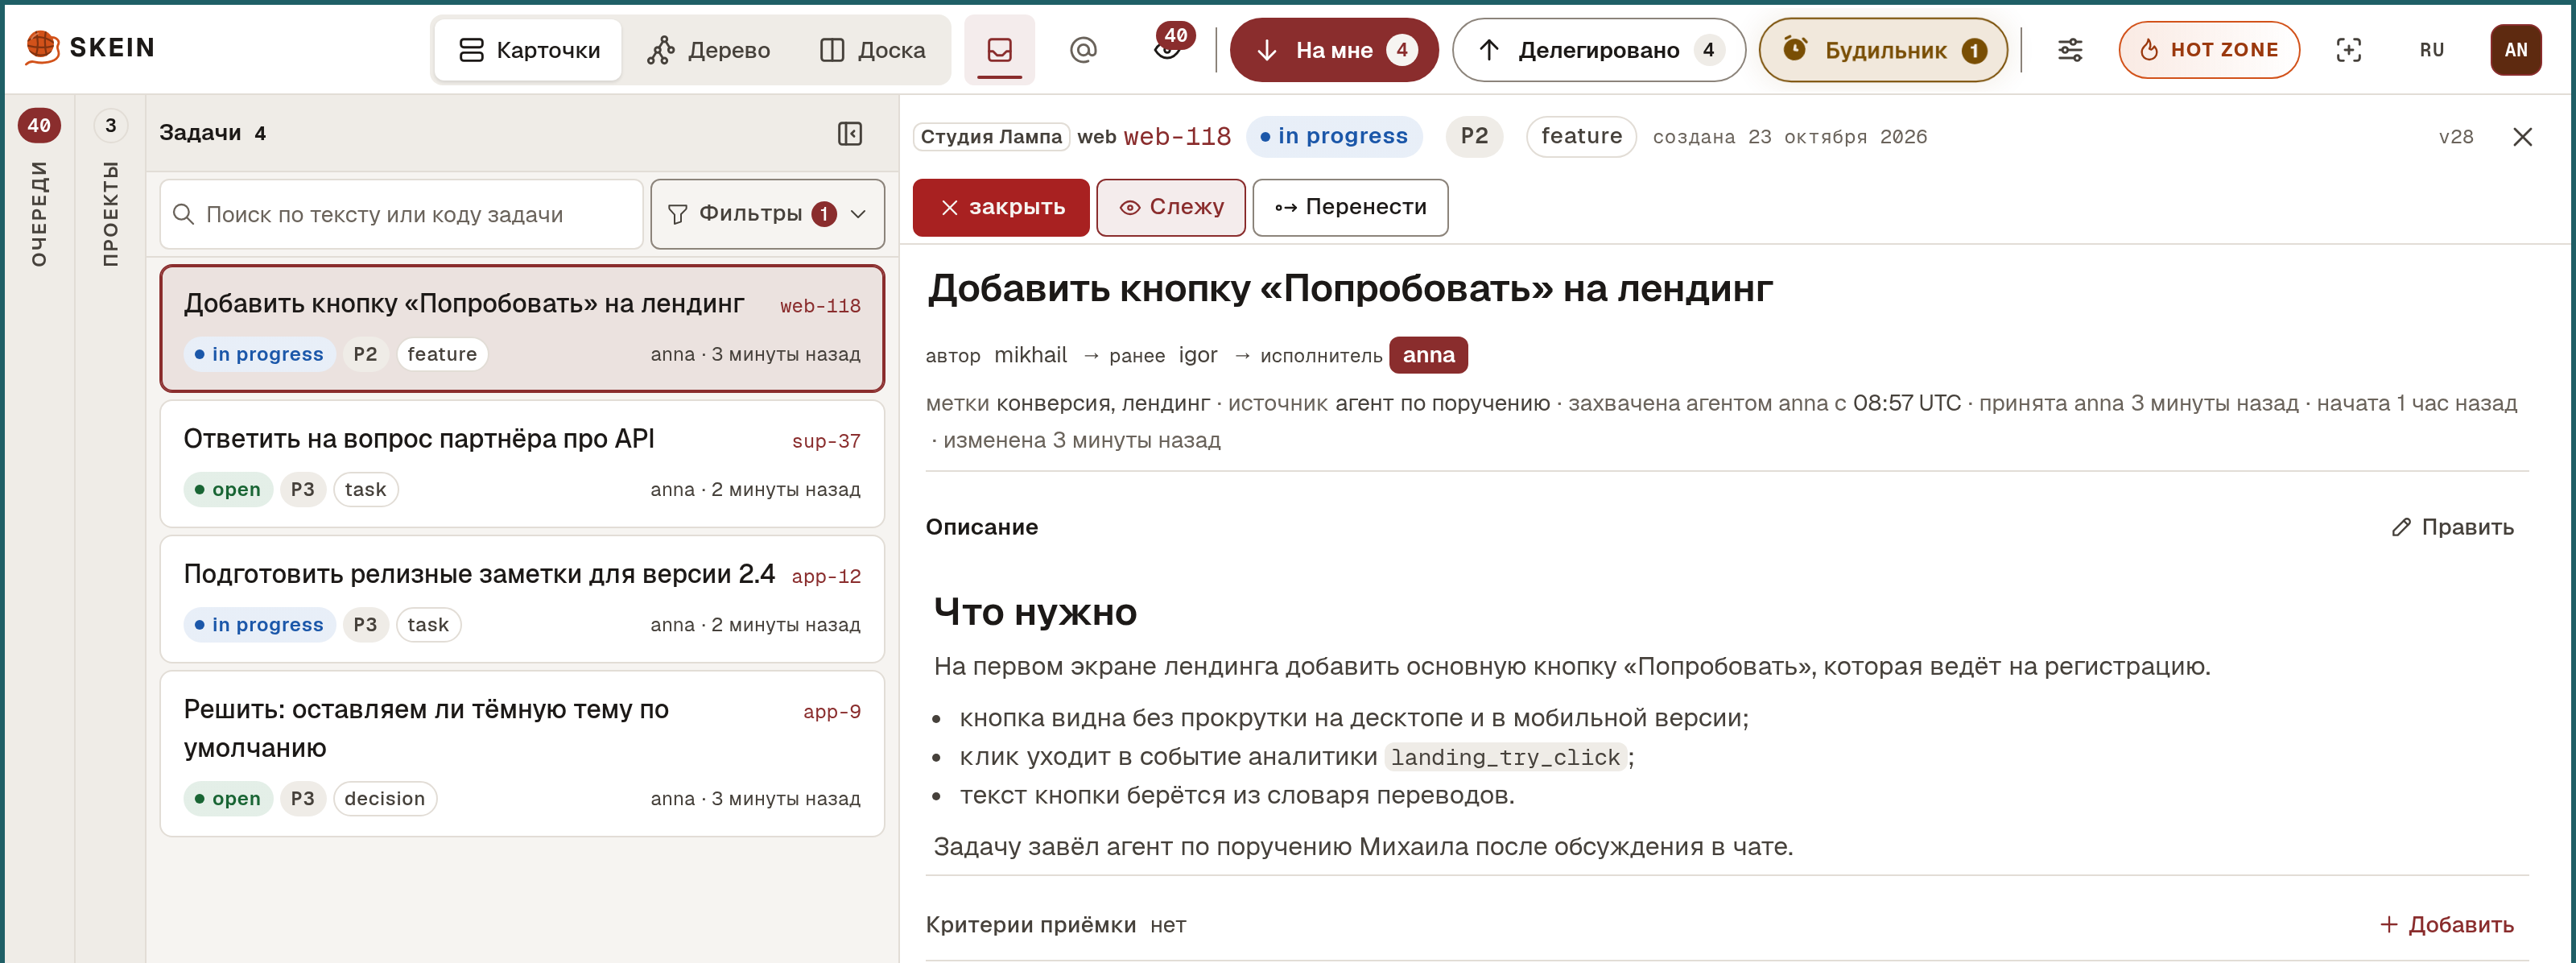Click the sup-37 task code
Image resolution: width=2576 pixels, height=963 pixels.
tap(825, 441)
